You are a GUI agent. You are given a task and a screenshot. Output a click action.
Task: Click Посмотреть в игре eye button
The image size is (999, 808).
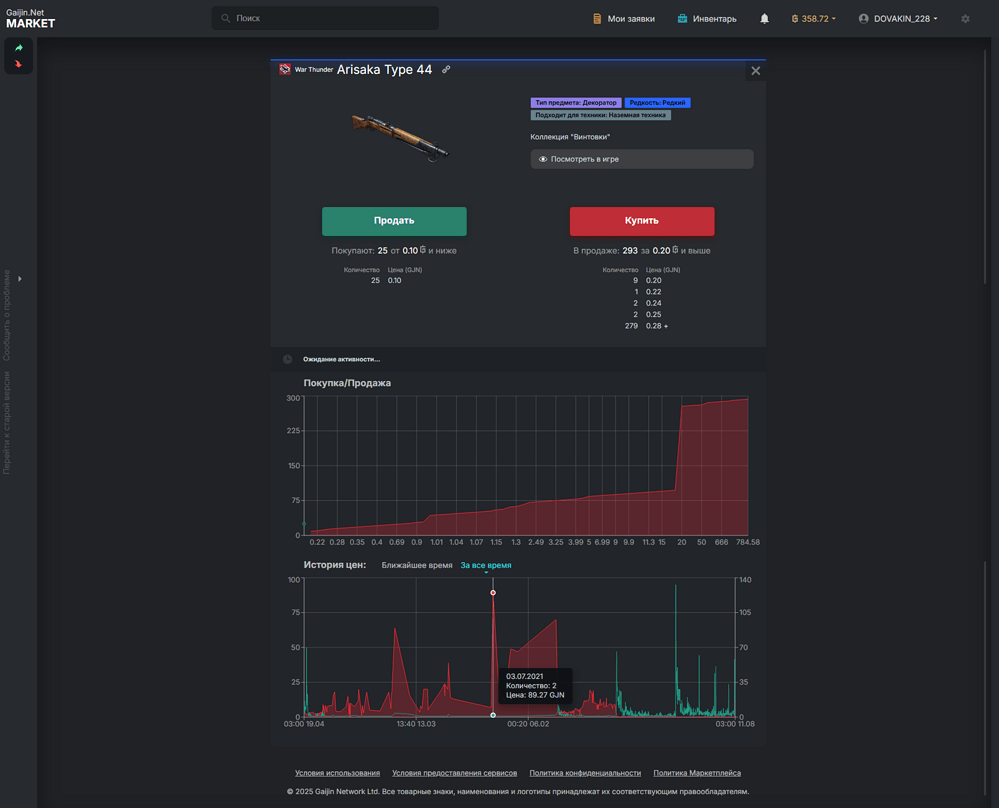point(641,159)
